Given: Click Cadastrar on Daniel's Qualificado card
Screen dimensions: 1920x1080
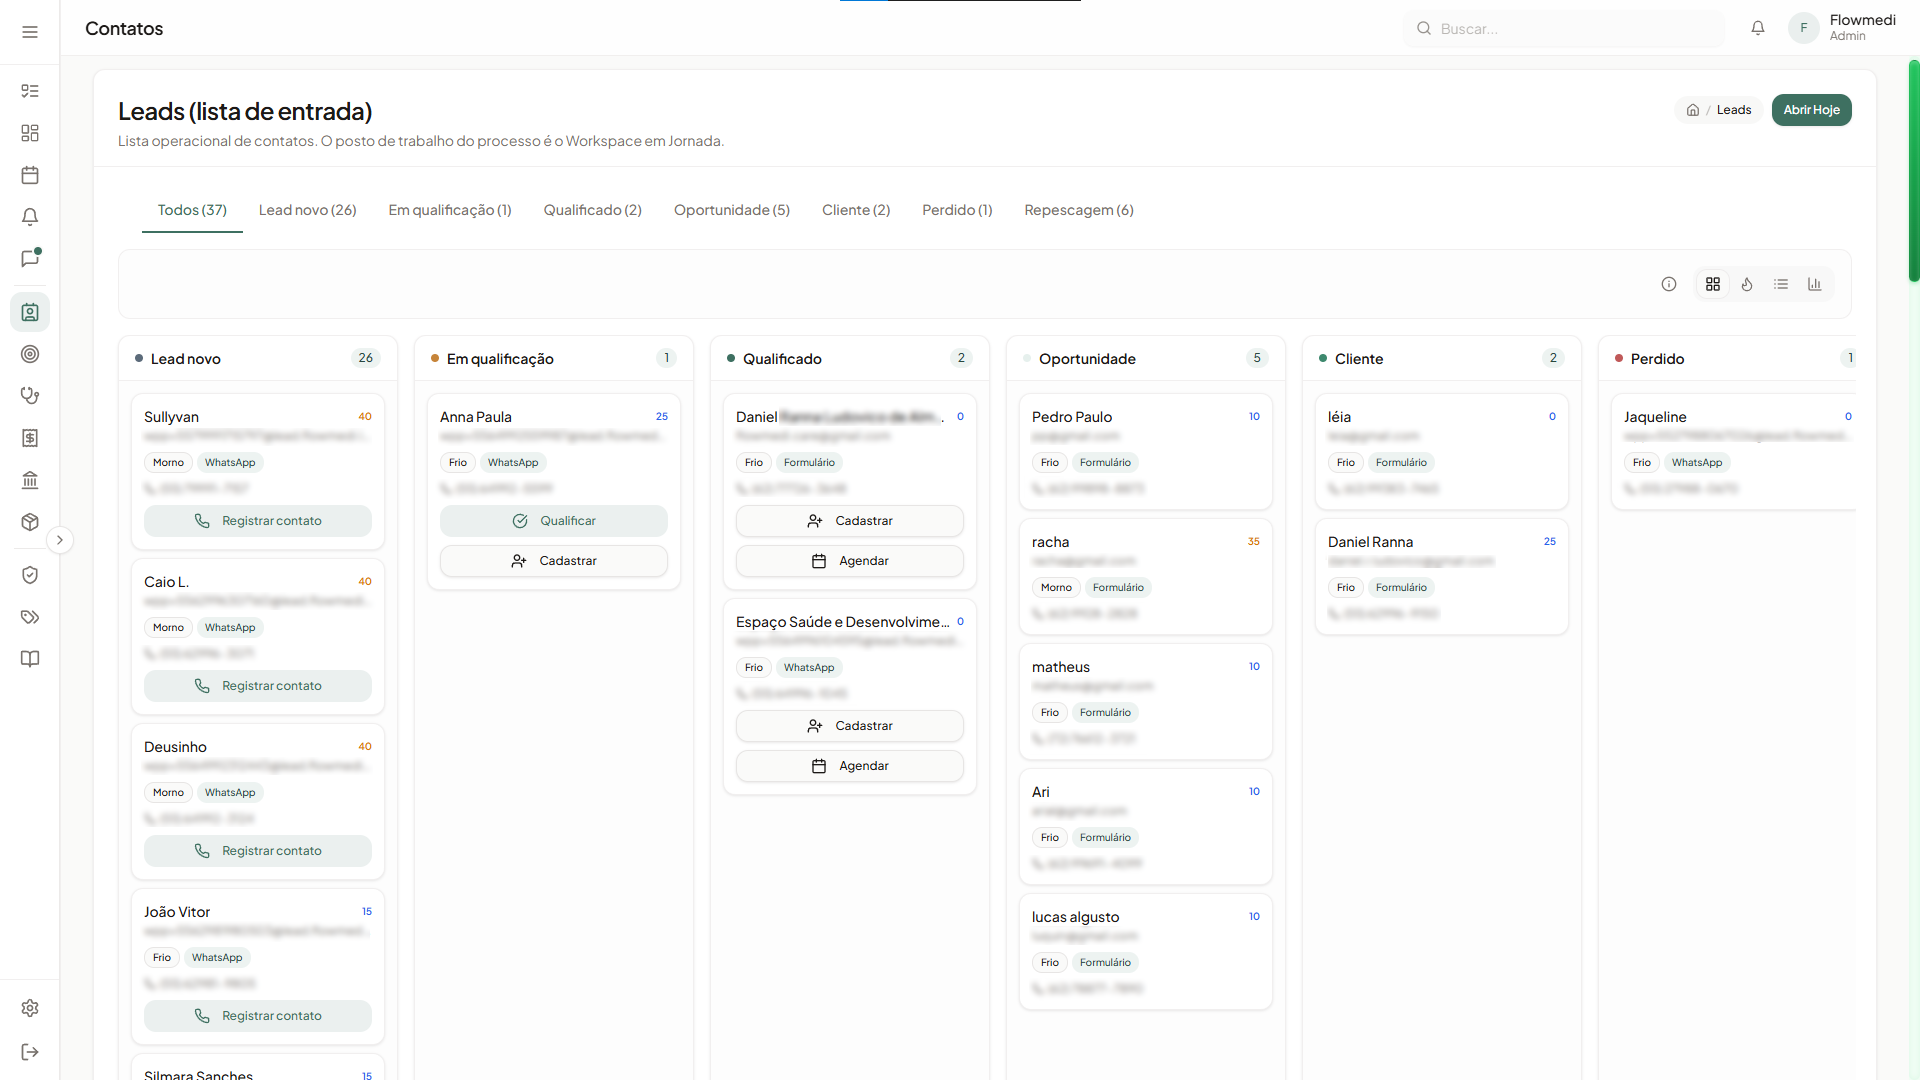Looking at the screenshot, I should pyautogui.click(x=850, y=521).
